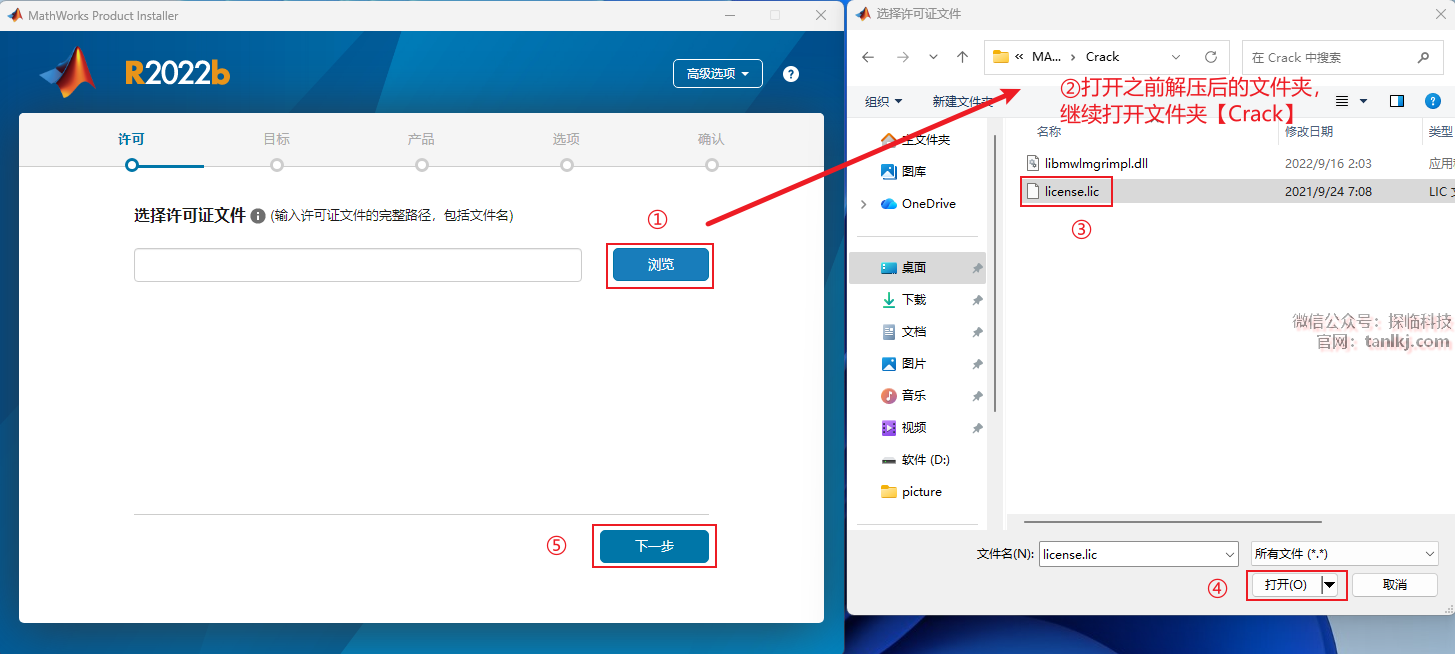1455x654 pixels.
Task: Click the pin icon beside 图片
Action: click(x=977, y=364)
